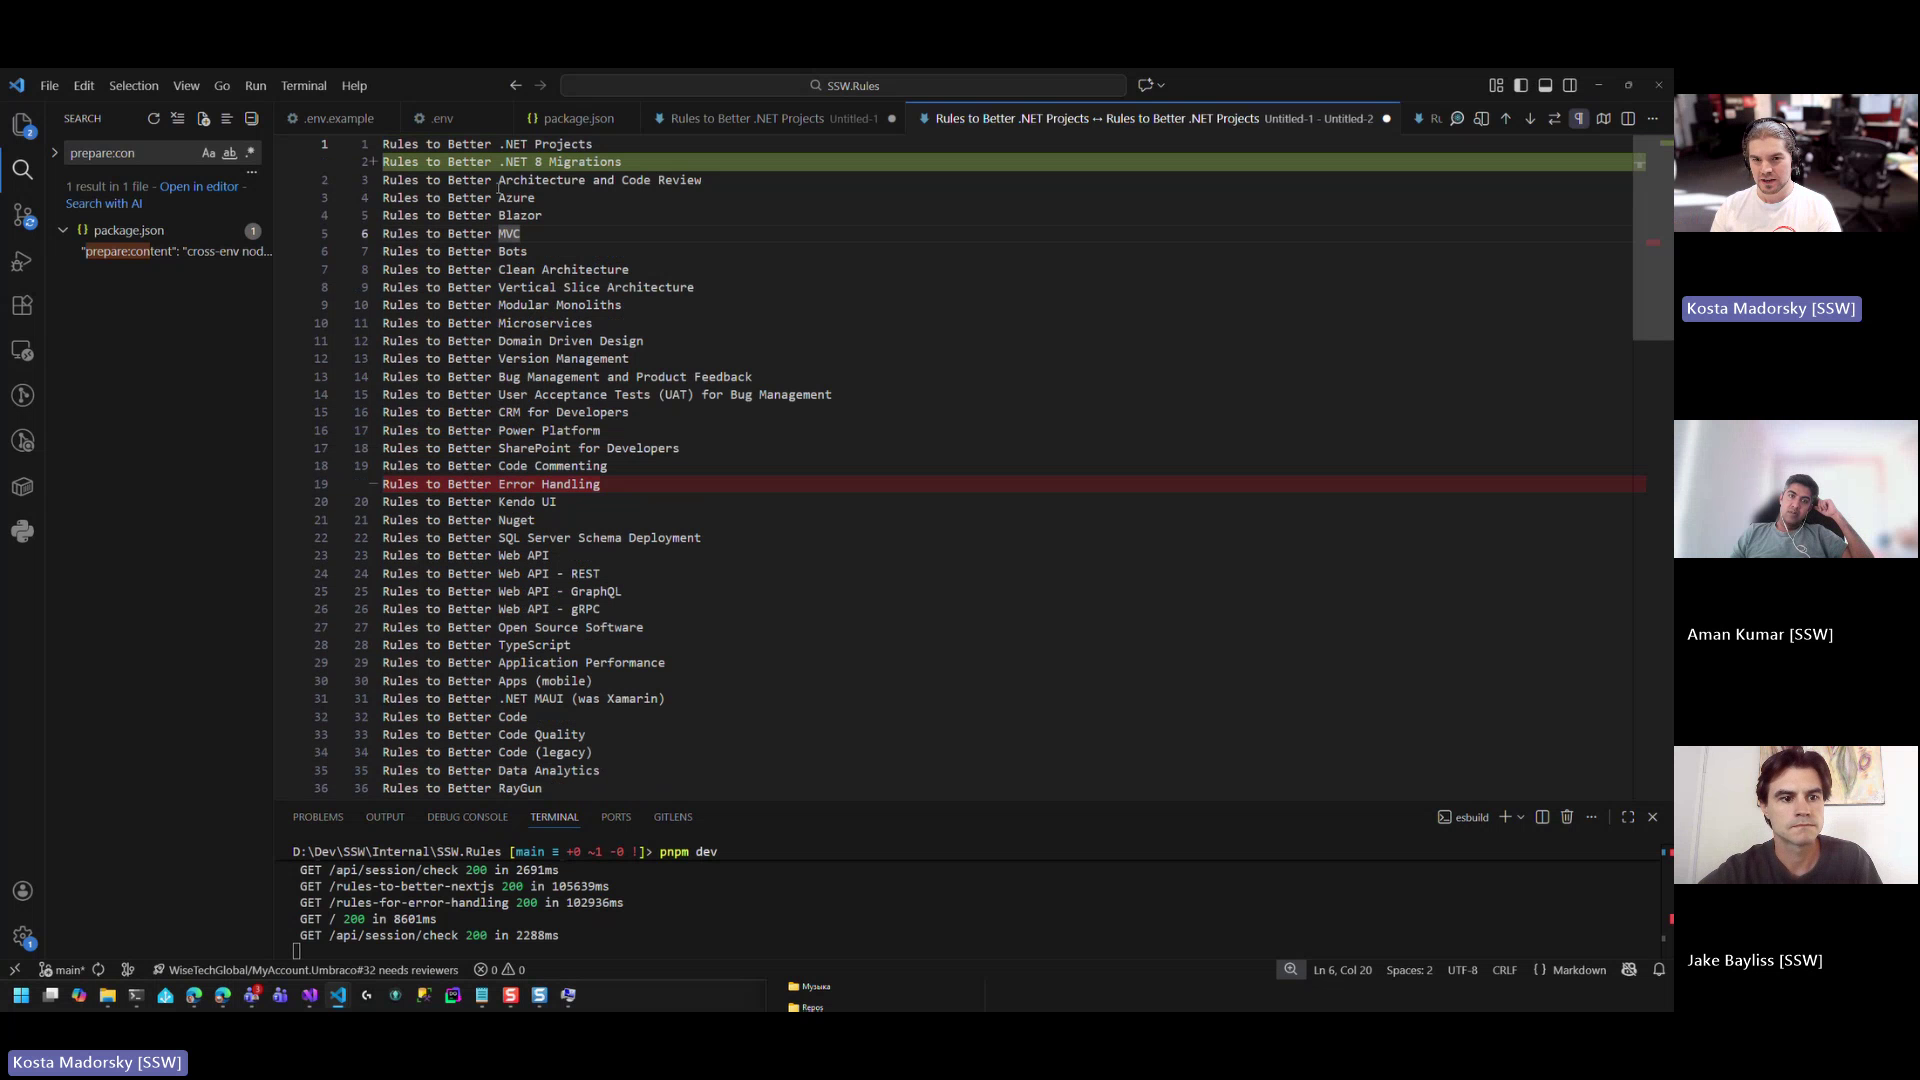Collapse the package.json search results

point(63,230)
